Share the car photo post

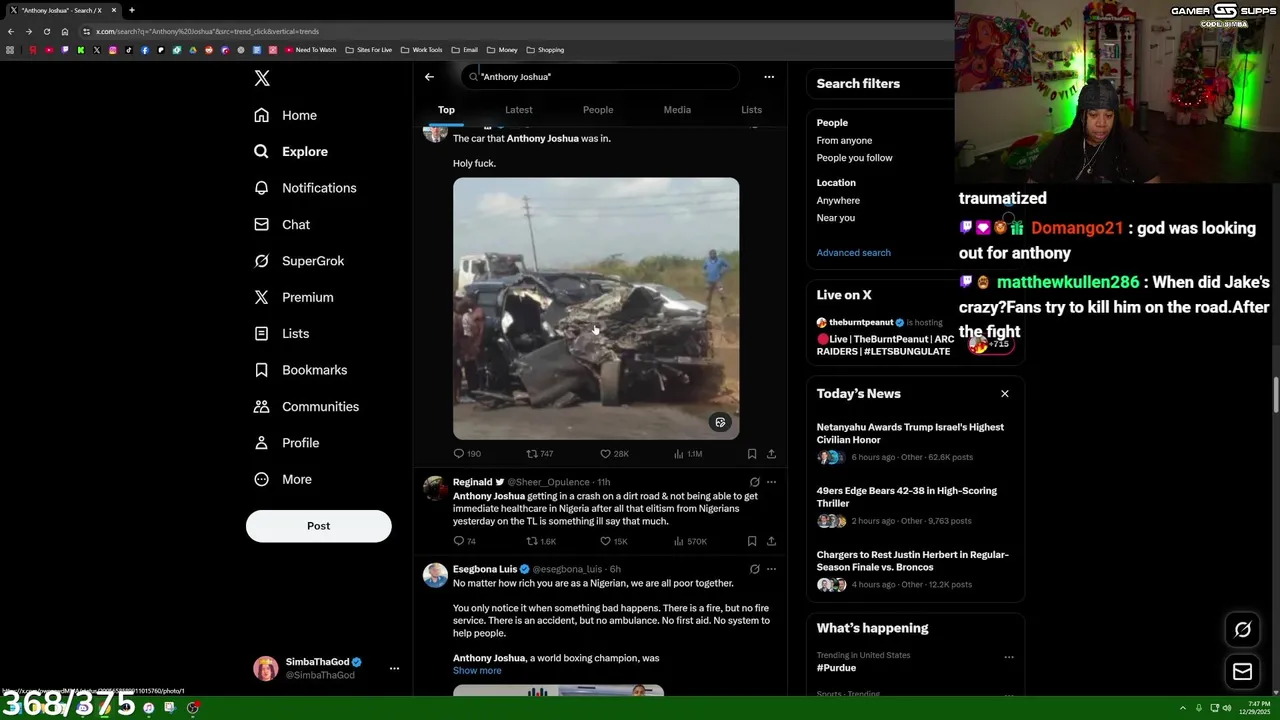[x=771, y=454]
